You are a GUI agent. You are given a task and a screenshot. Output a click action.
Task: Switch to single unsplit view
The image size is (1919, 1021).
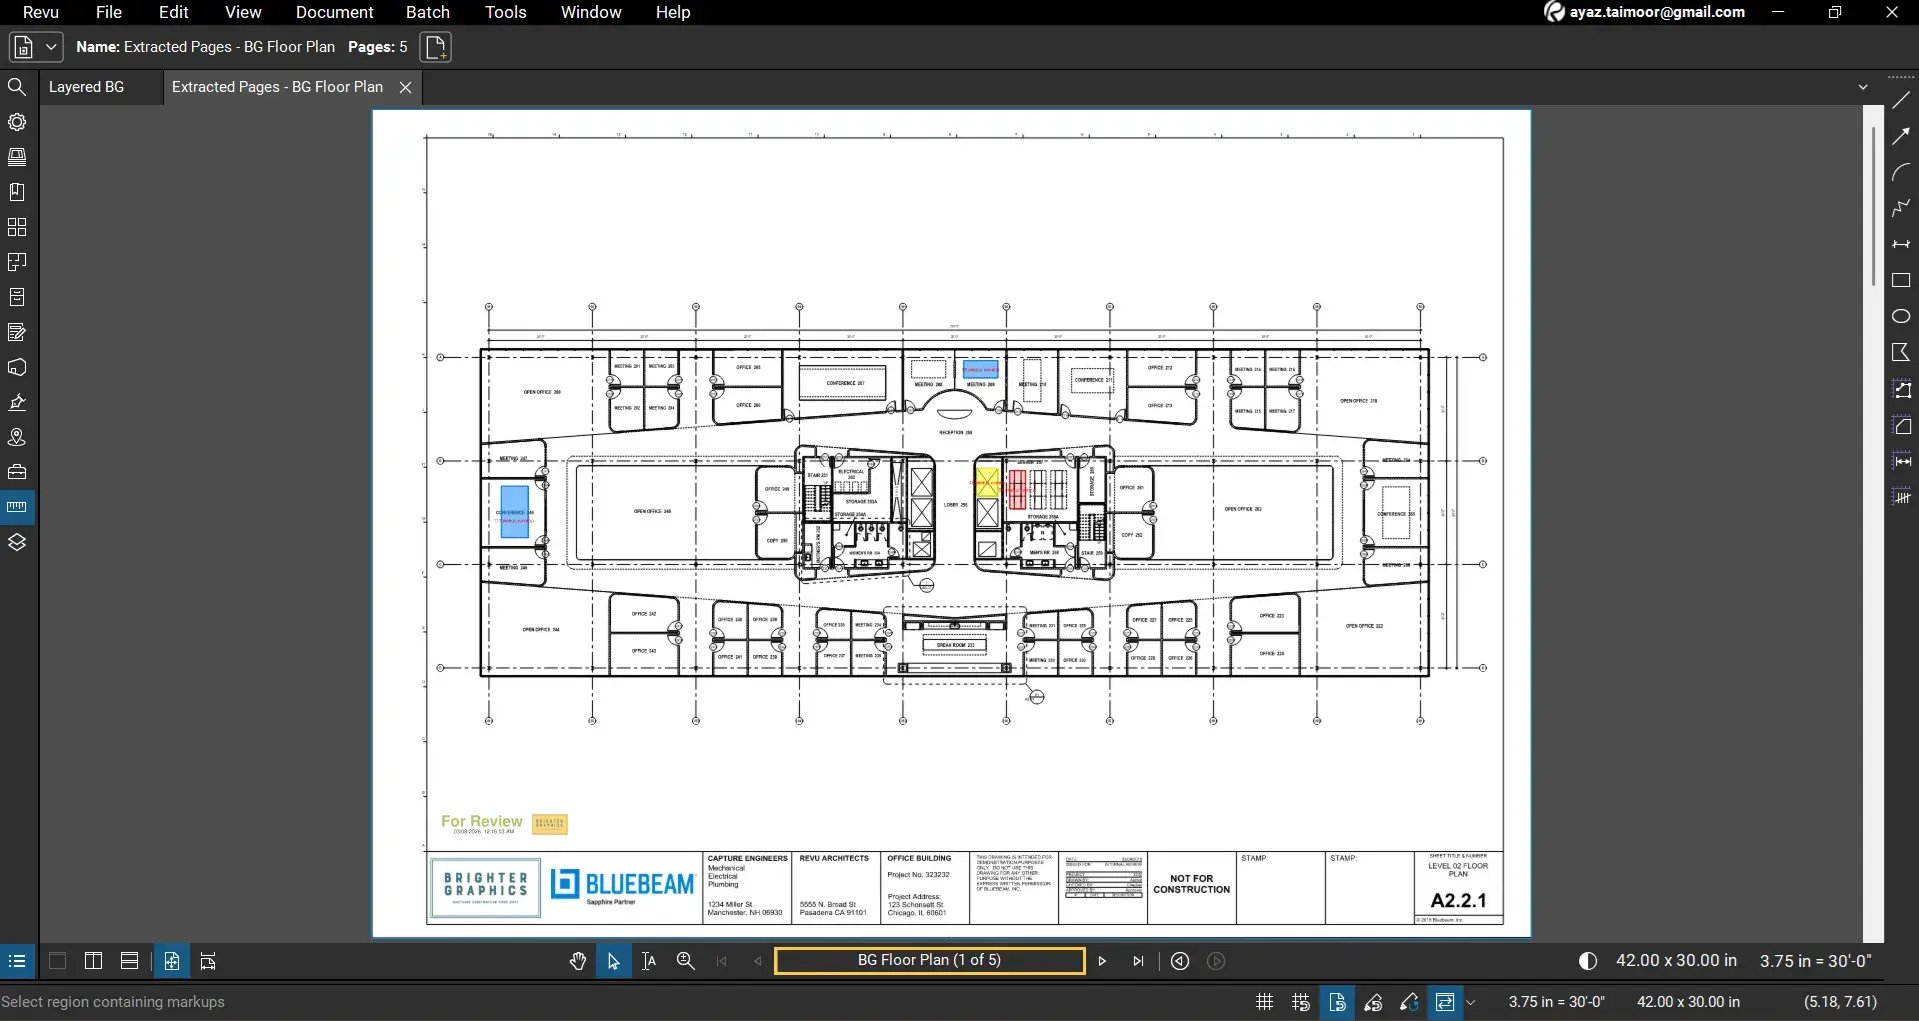pyautogui.click(x=57, y=961)
